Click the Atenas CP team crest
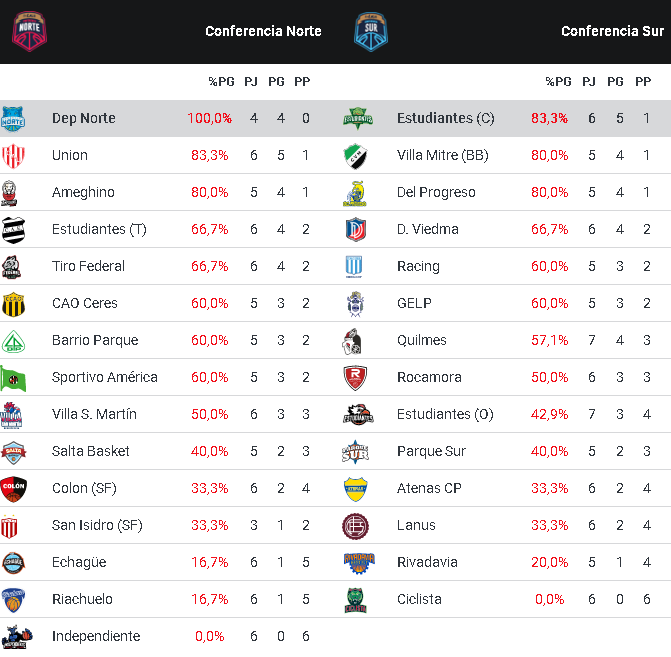This screenshot has height=657, width=671. [x=356, y=488]
